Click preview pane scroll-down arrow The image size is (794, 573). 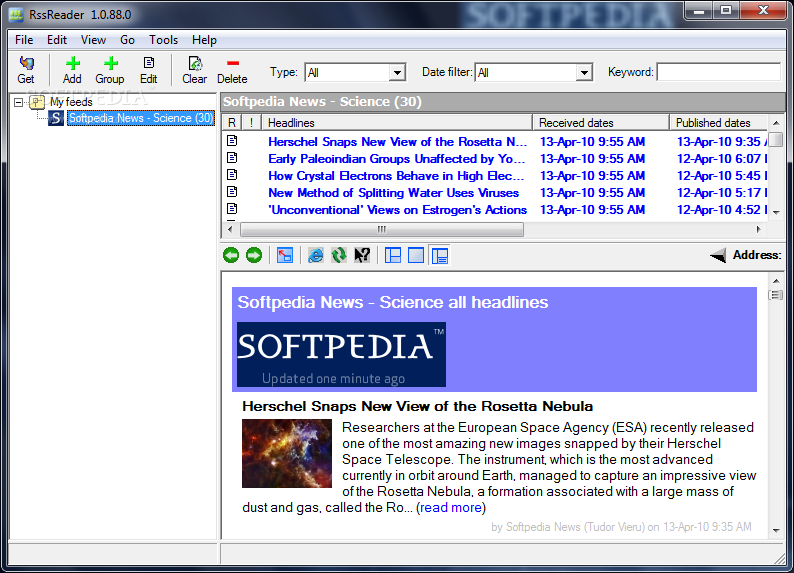point(776,530)
